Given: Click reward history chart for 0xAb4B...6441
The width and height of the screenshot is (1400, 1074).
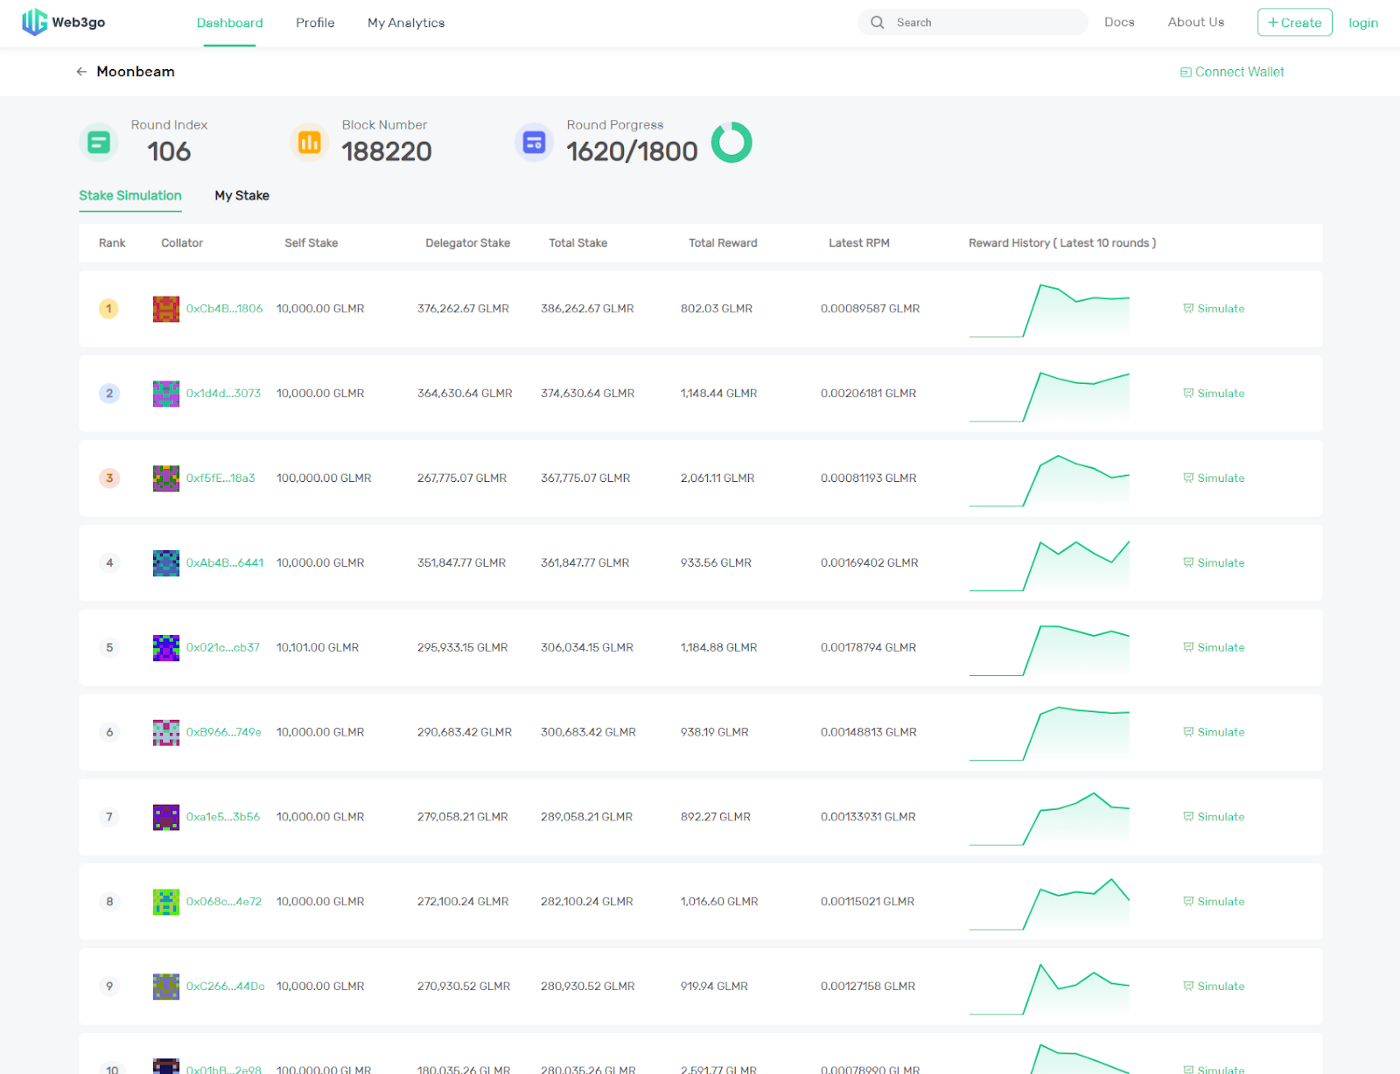Looking at the screenshot, I should click(x=1049, y=565).
